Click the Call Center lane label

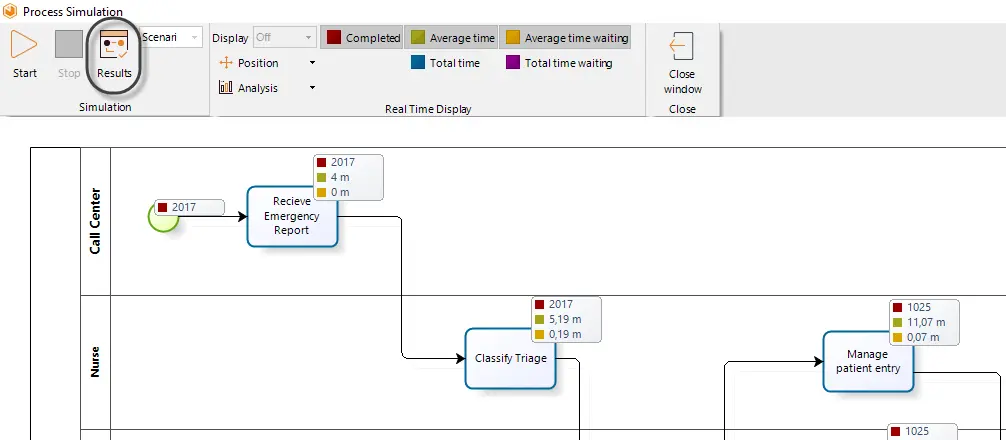click(x=95, y=221)
